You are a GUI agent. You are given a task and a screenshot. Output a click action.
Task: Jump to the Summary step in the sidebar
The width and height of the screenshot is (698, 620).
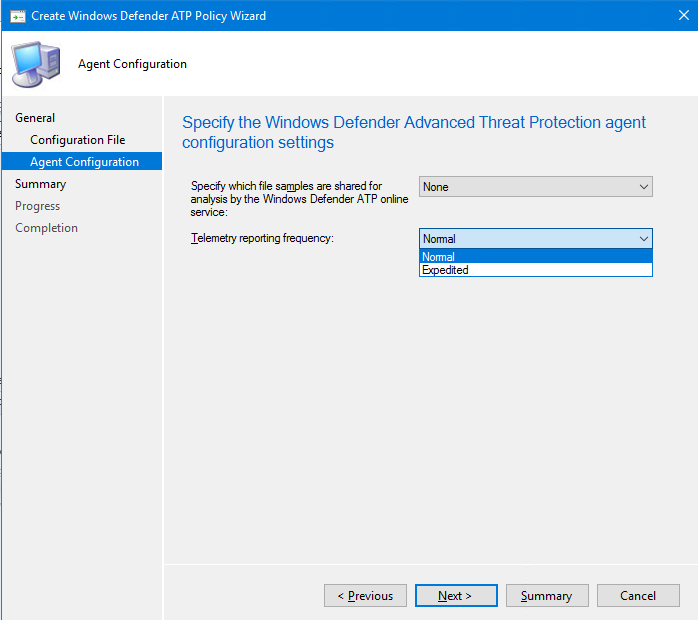tap(40, 184)
